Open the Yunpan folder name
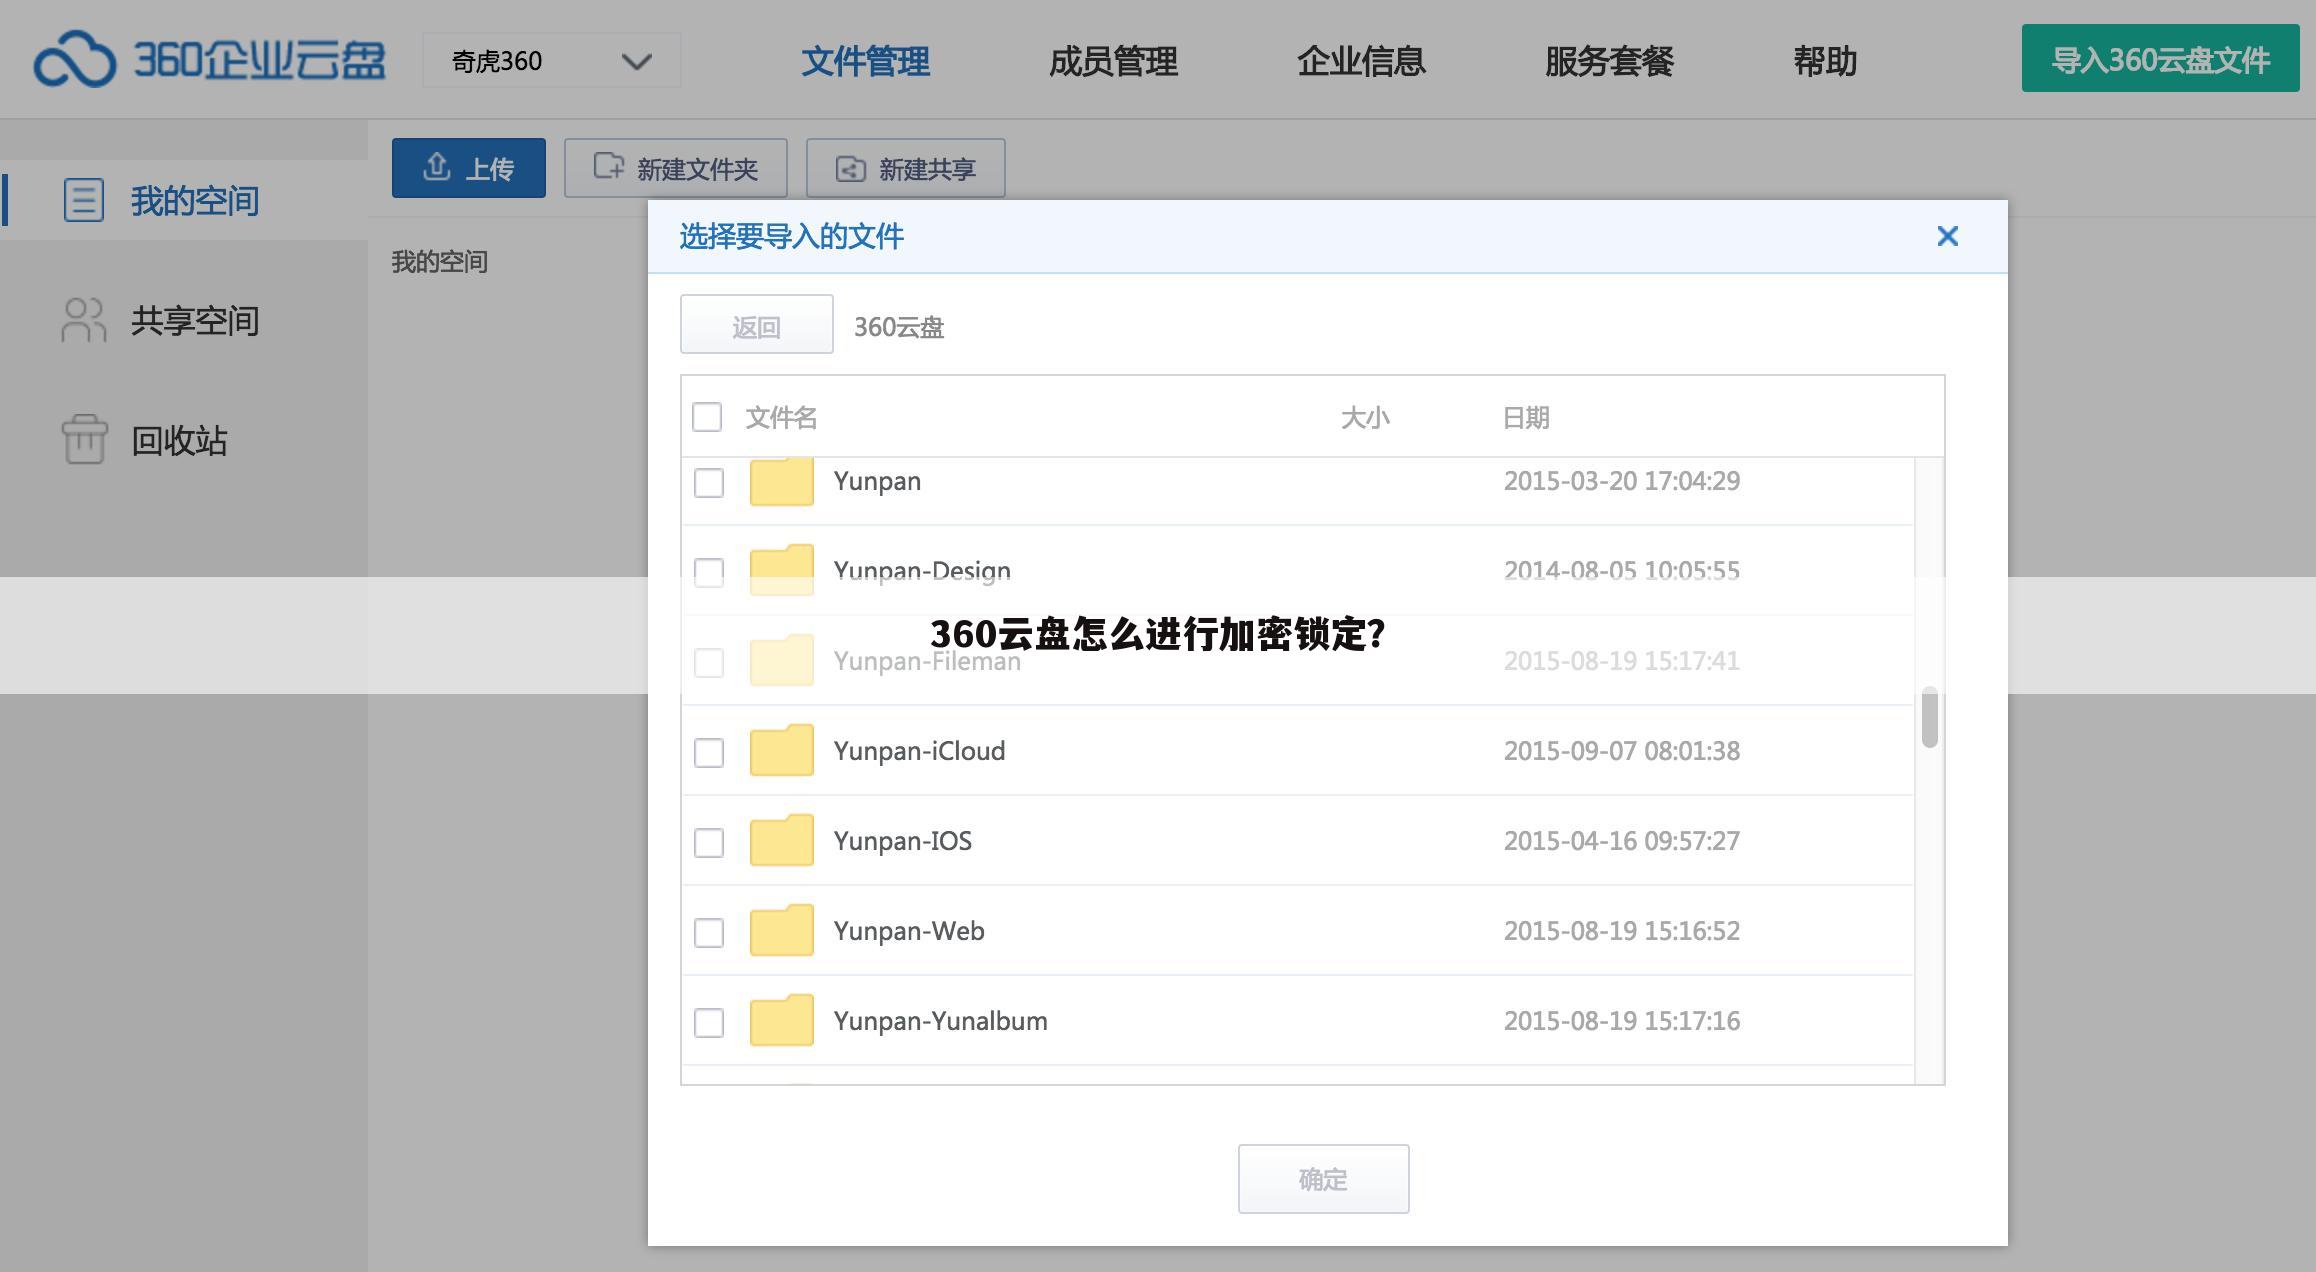 tap(877, 481)
